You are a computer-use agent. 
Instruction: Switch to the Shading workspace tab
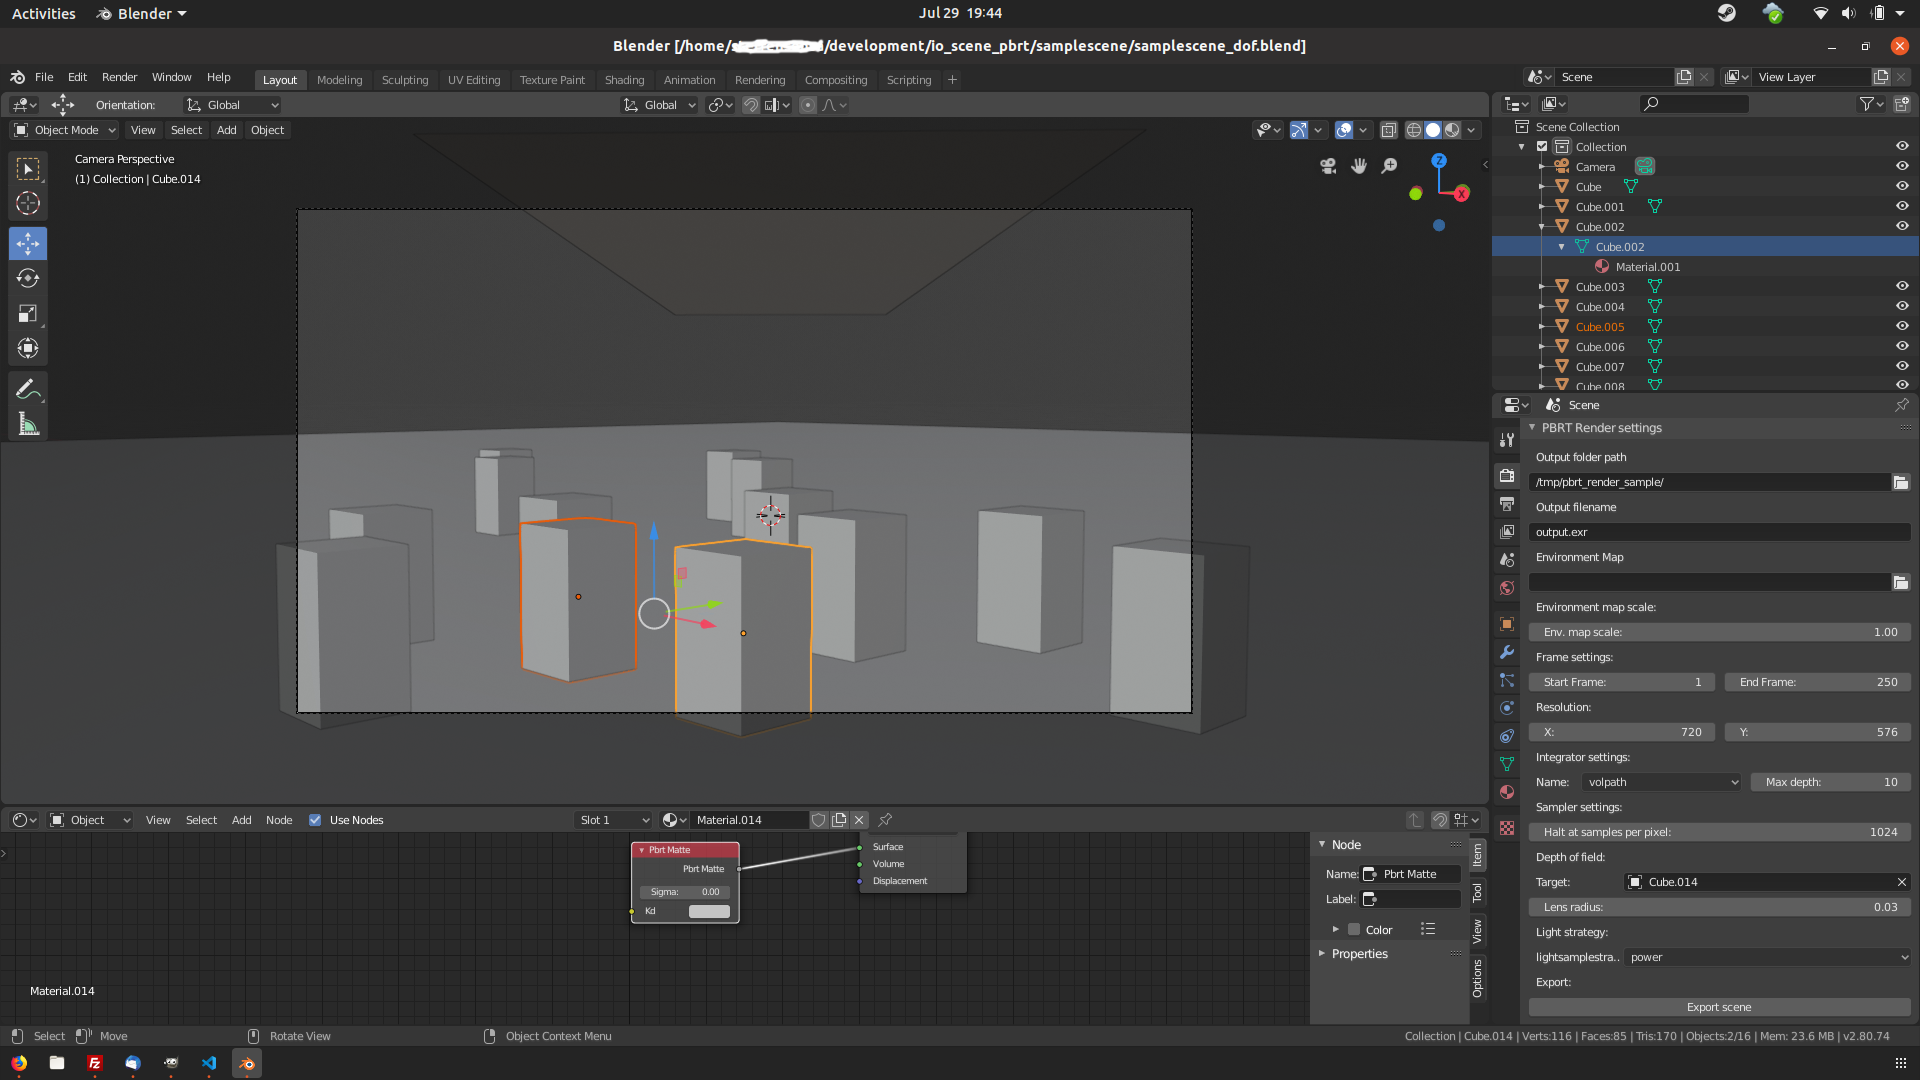coord(624,80)
